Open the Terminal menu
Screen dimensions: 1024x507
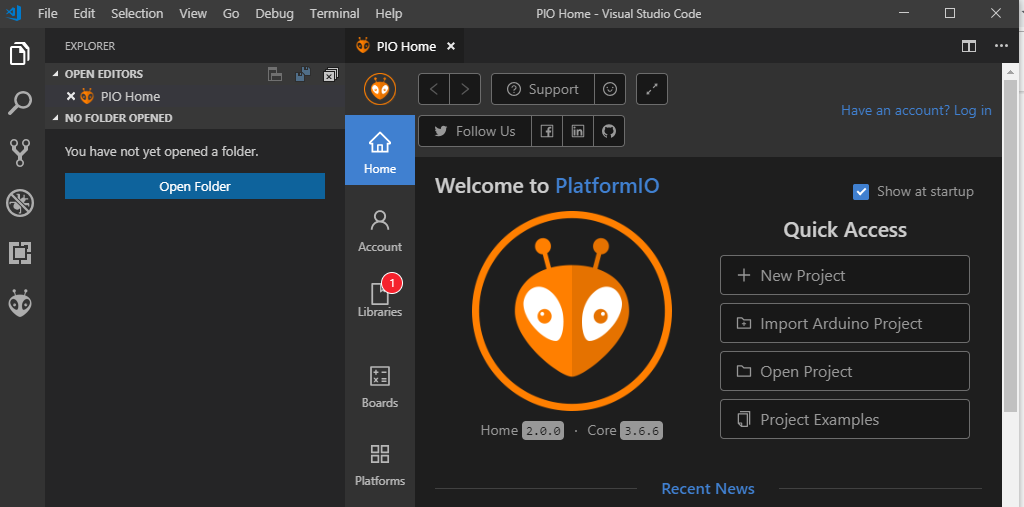coord(334,13)
